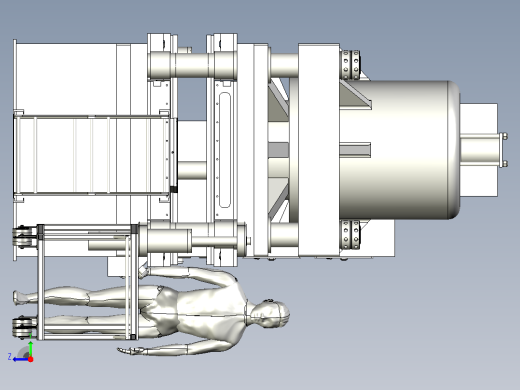Select the large cylindrical tank body

[400, 150]
